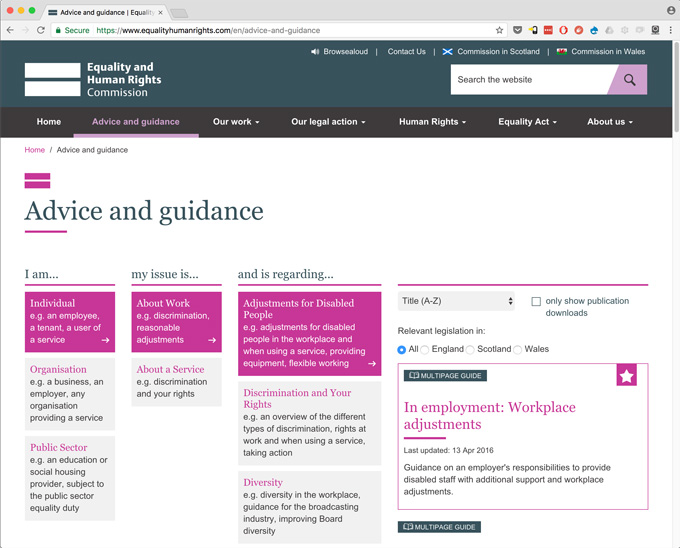The image size is (680, 548).
Task: Click the yellow arrow phone extension icon
Action: coord(533,30)
